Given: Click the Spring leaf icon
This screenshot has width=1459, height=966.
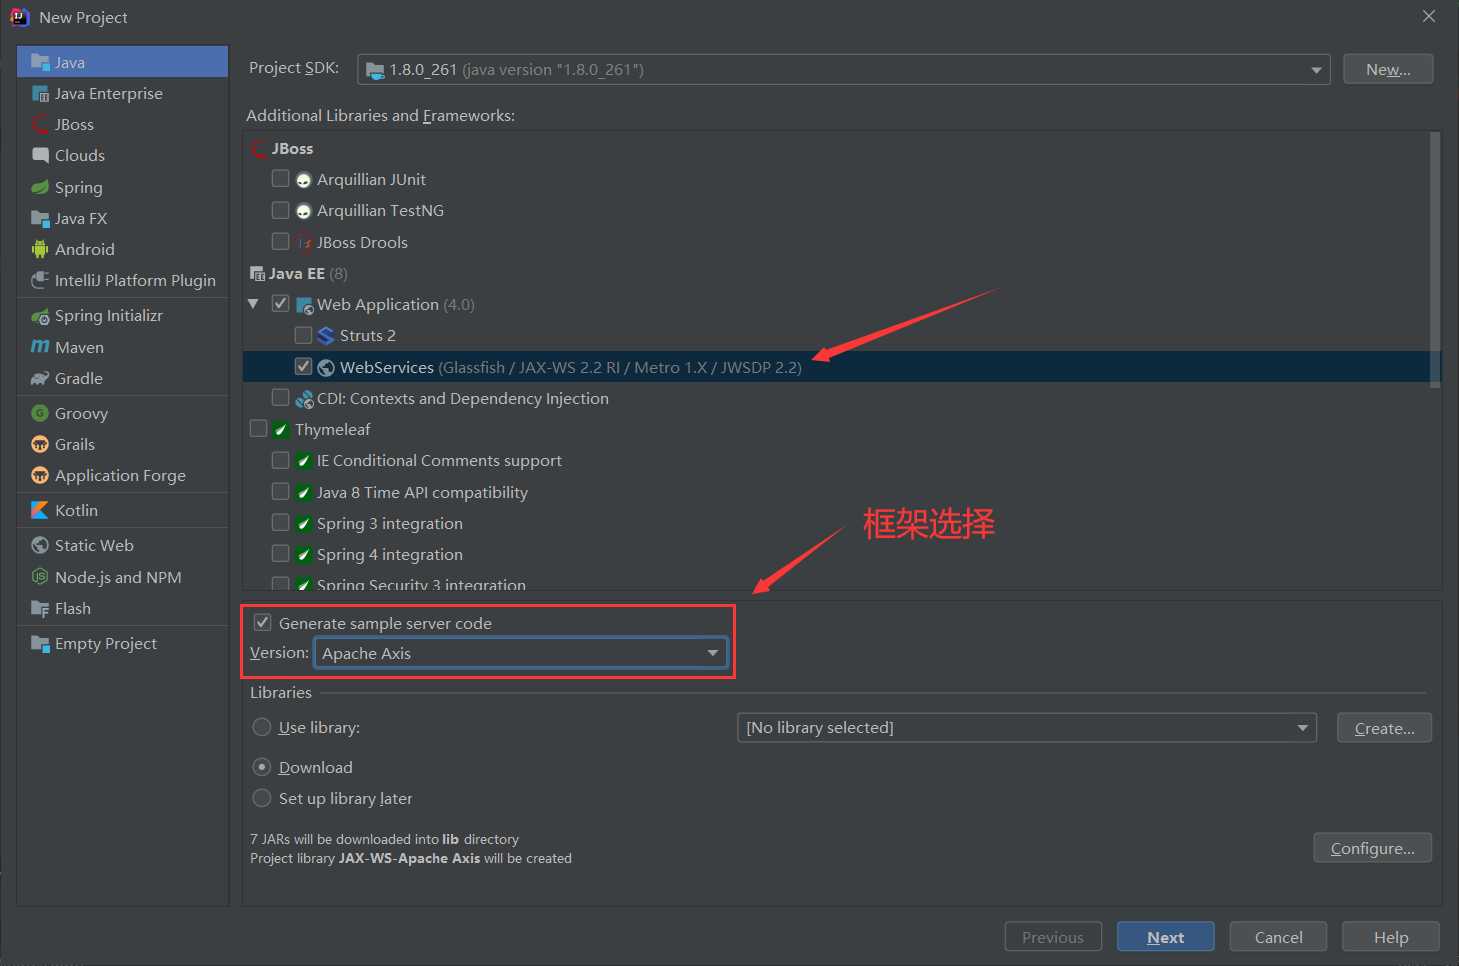Looking at the screenshot, I should click(40, 187).
